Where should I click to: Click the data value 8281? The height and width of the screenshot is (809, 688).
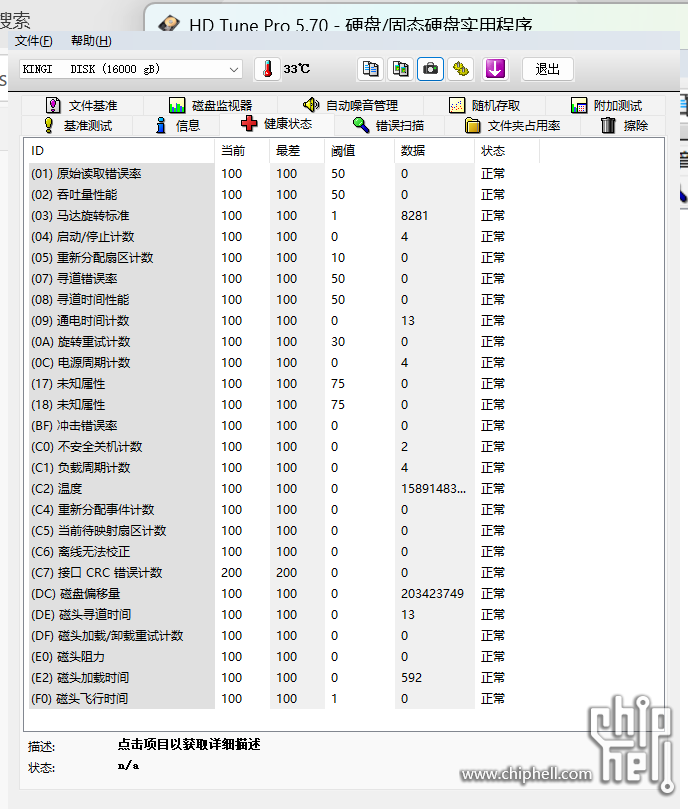(x=414, y=216)
